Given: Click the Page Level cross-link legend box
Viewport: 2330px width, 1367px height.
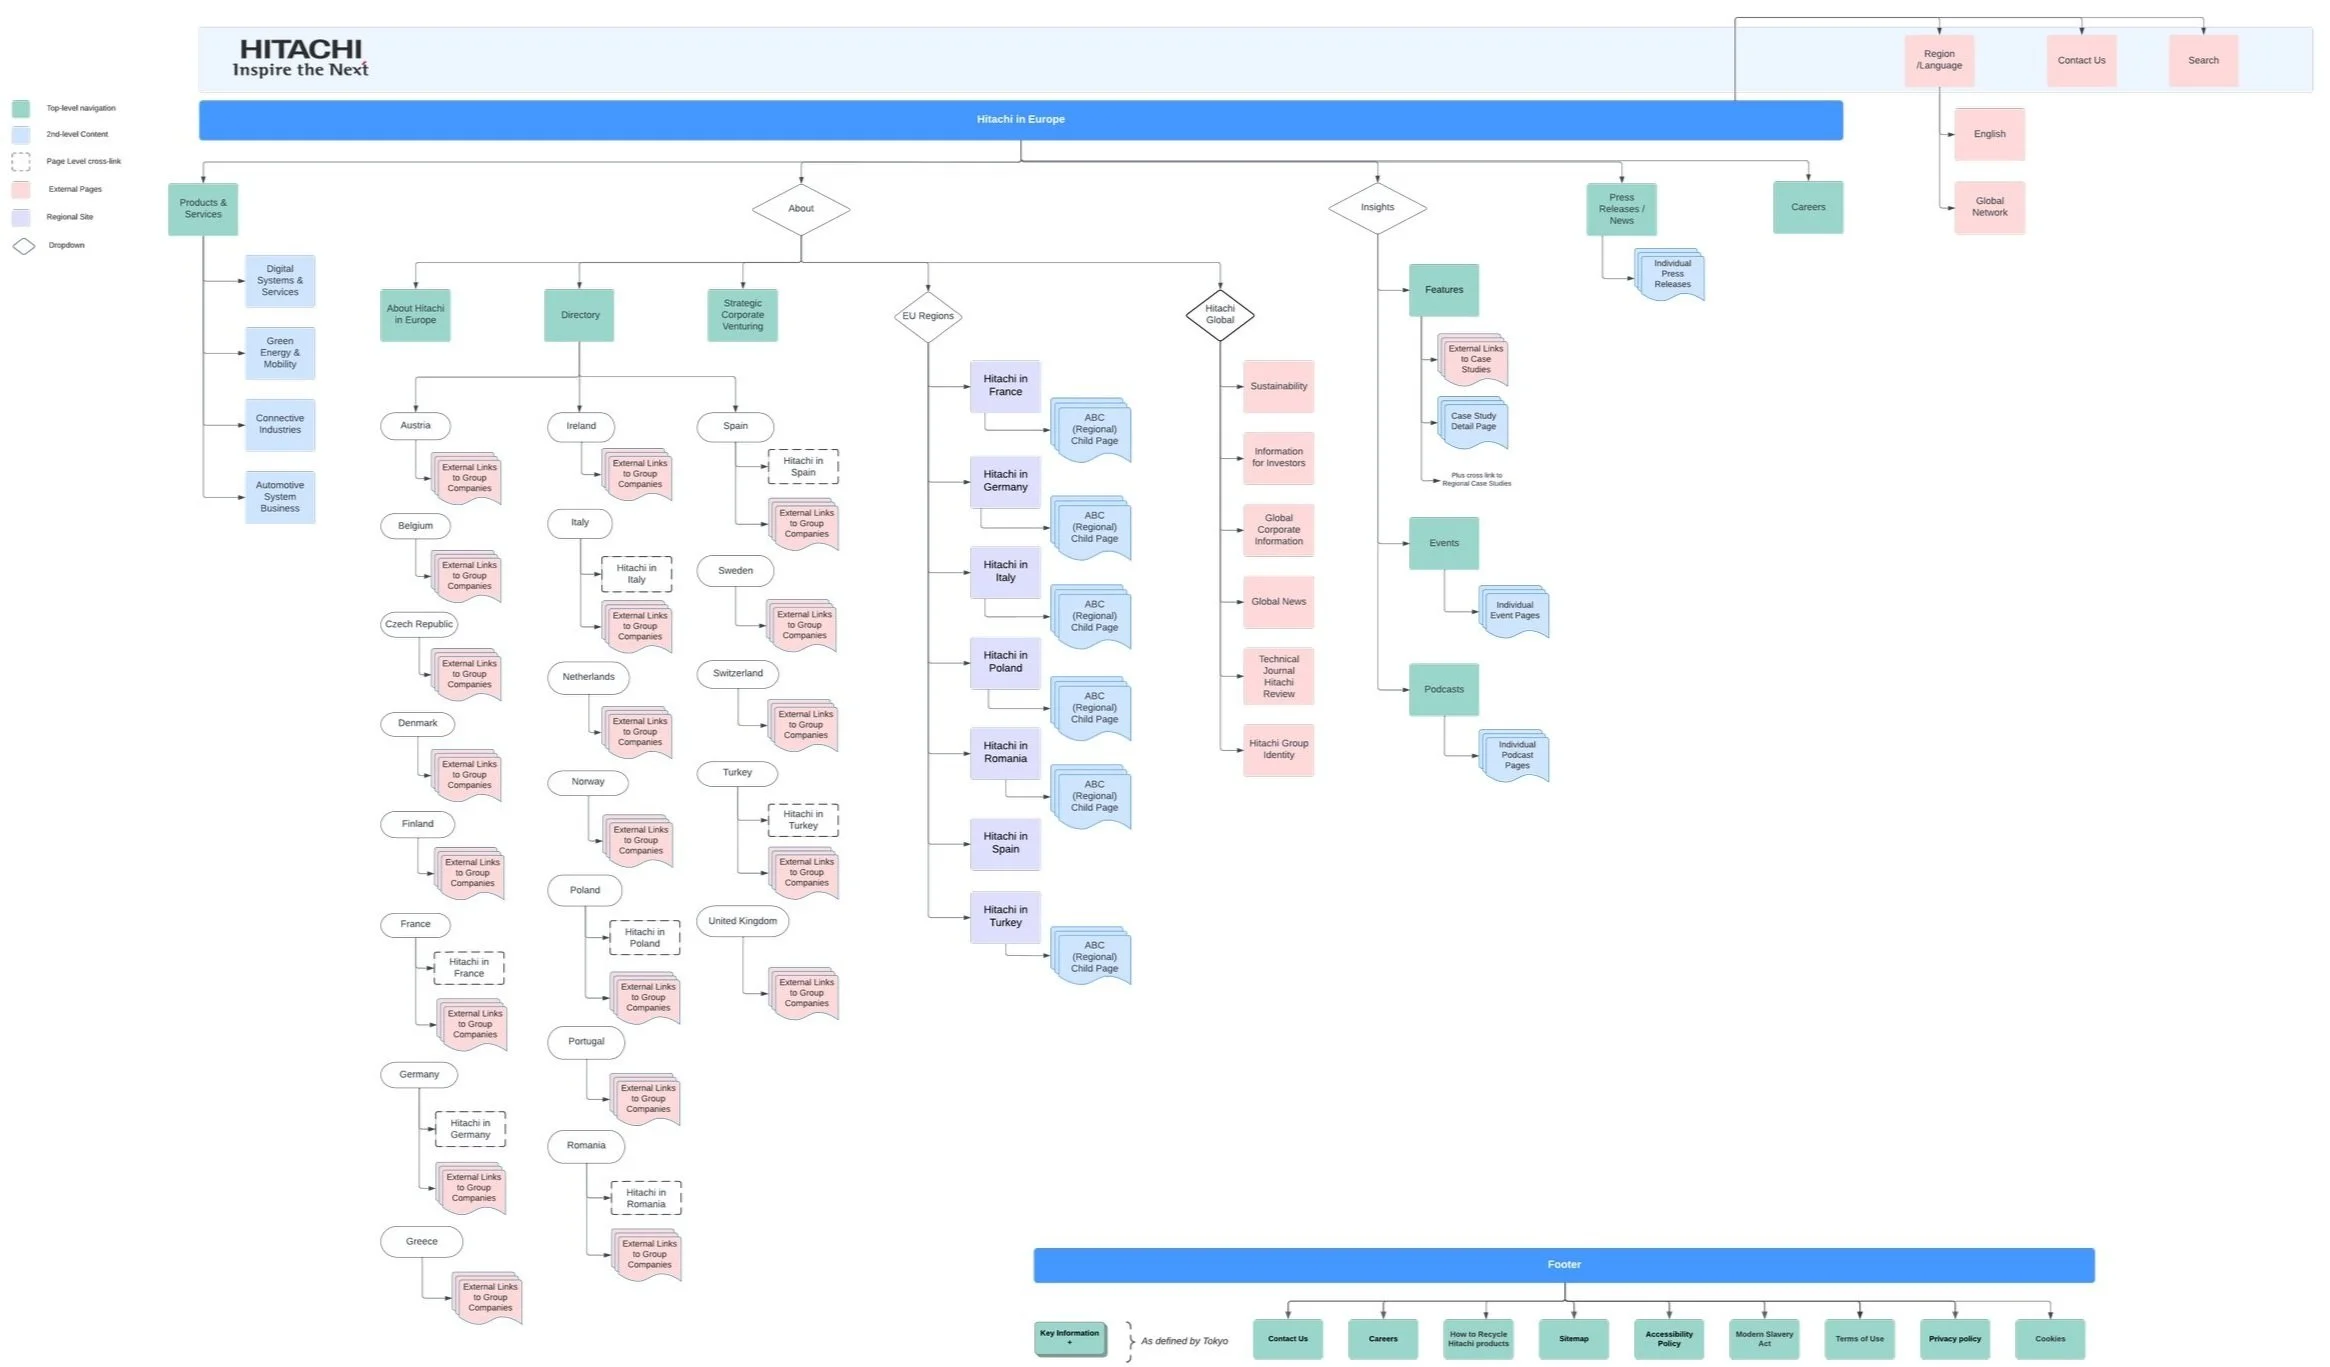Looking at the screenshot, I should (21, 162).
